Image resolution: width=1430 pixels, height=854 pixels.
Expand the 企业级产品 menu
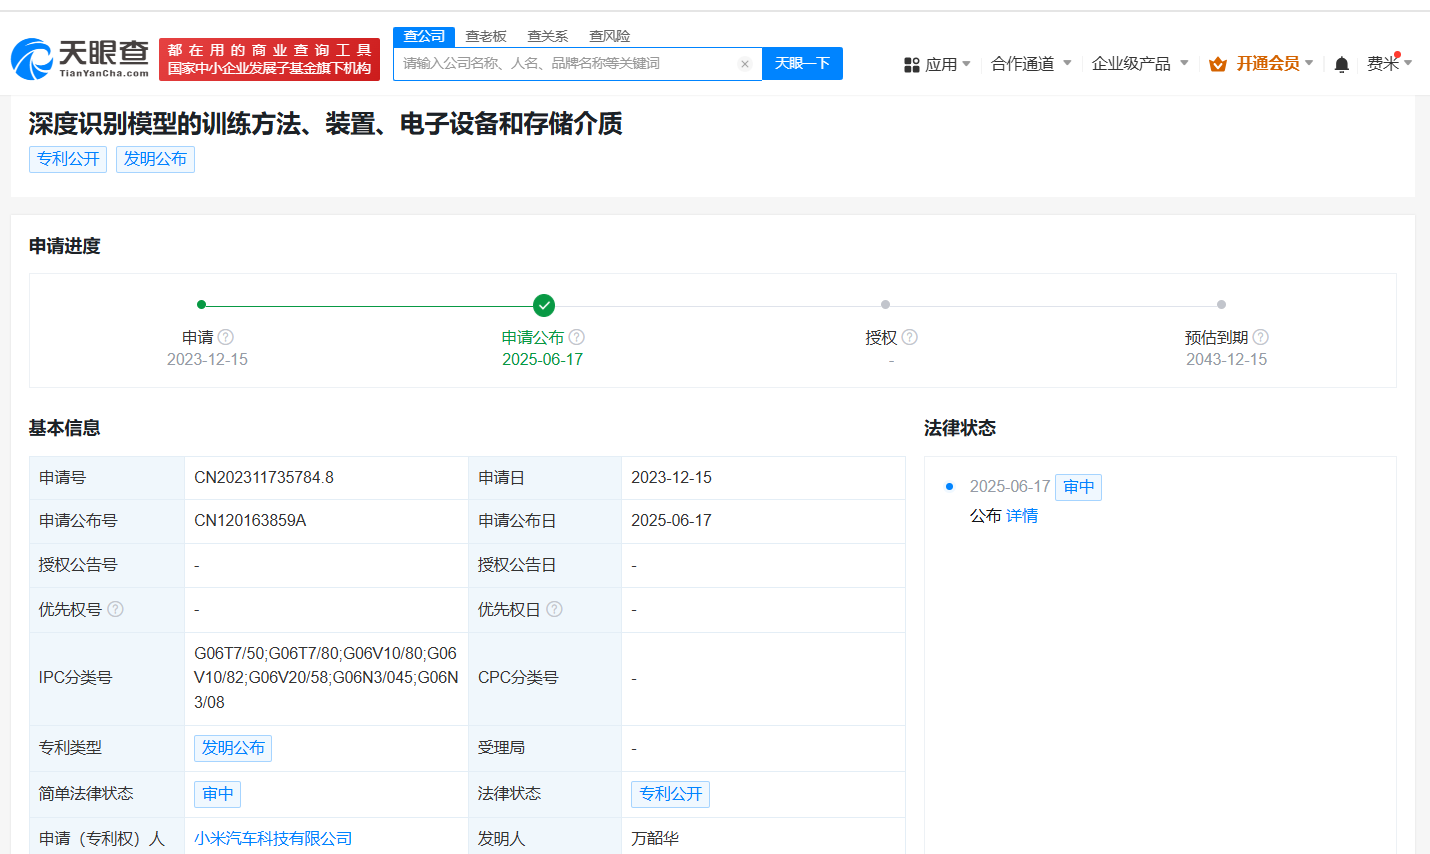[1140, 64]
